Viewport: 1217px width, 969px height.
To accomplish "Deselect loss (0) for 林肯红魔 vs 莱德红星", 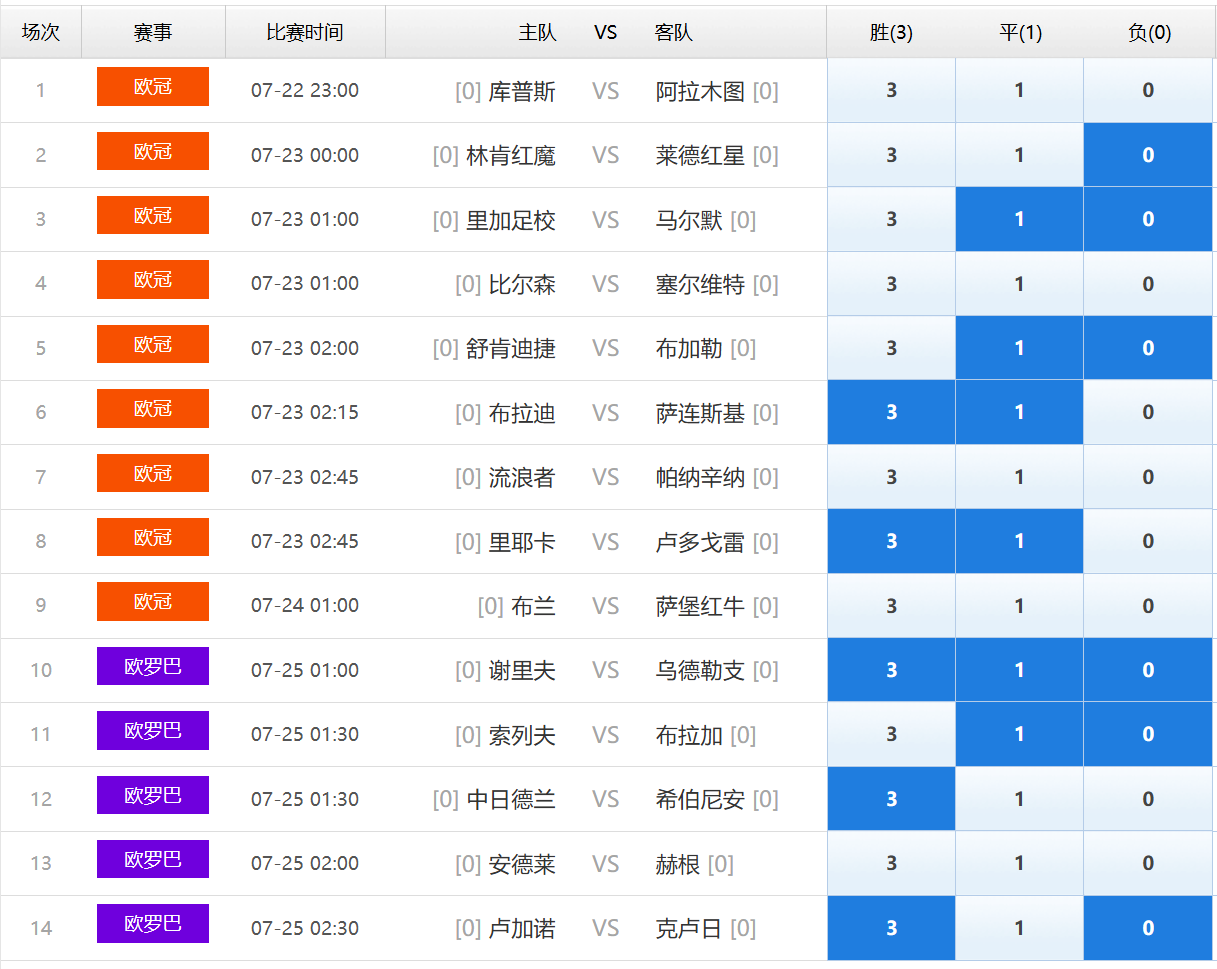I will click(1148, 155).
